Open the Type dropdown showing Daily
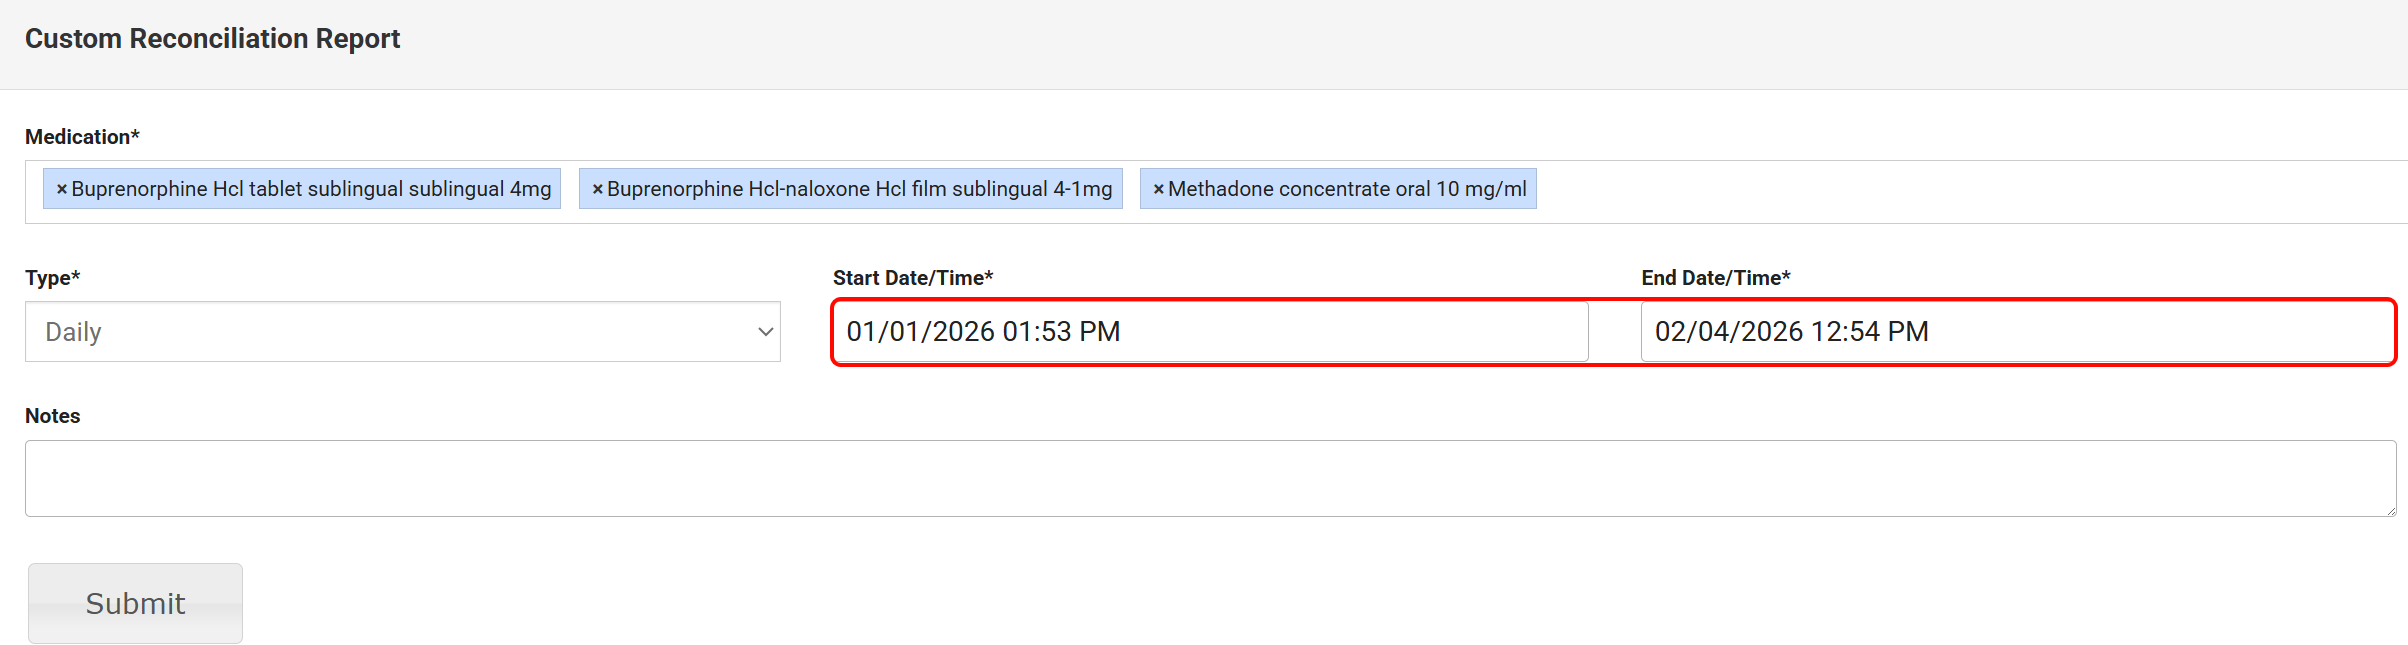 coord(402,332)
